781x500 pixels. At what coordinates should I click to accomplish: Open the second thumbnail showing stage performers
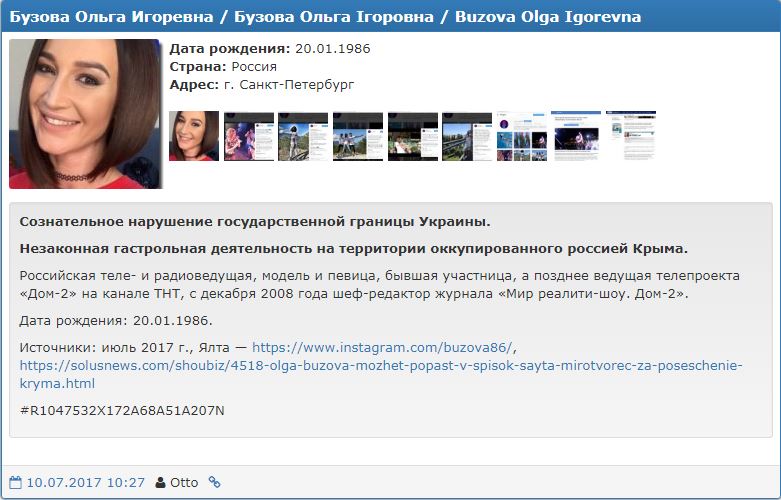pyautogui.click(x=249, y=136)
